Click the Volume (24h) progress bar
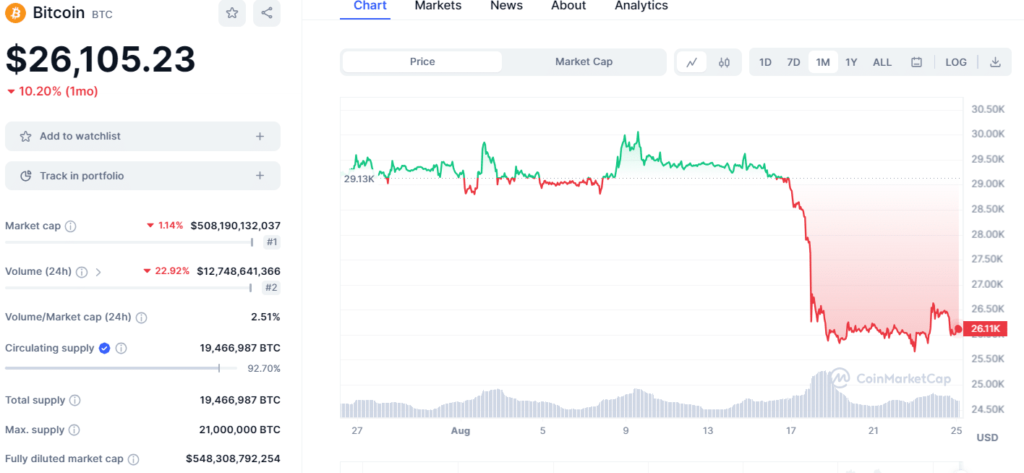The width and height of the screenshot is (1024, 473). point(129,287)
